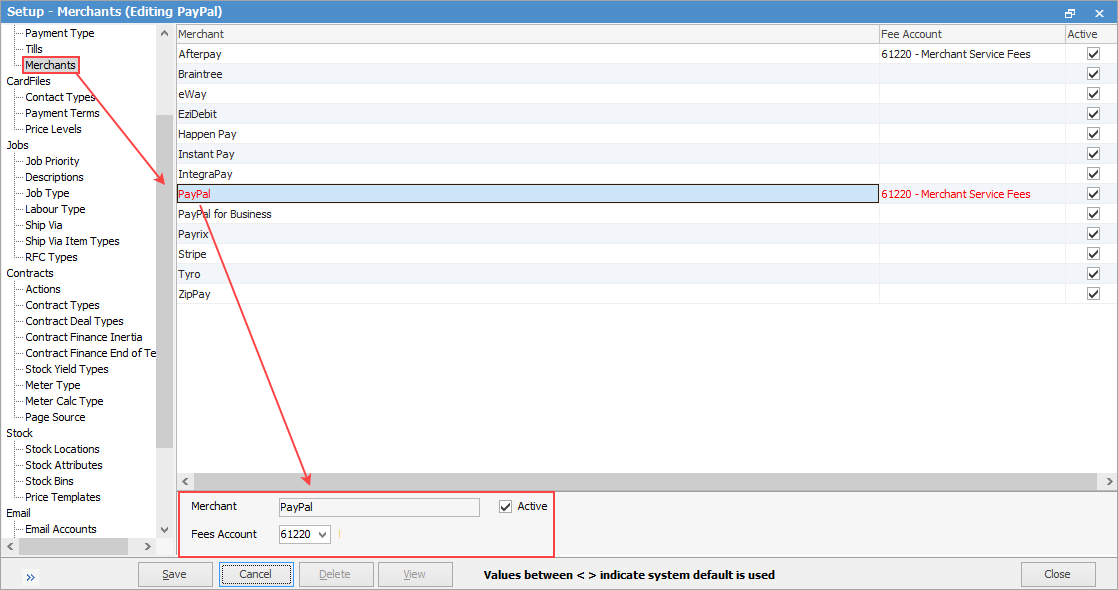1118x590 pixels.
Task: Click the tree panel vertical scrollbar thumb
Action: 165,281
